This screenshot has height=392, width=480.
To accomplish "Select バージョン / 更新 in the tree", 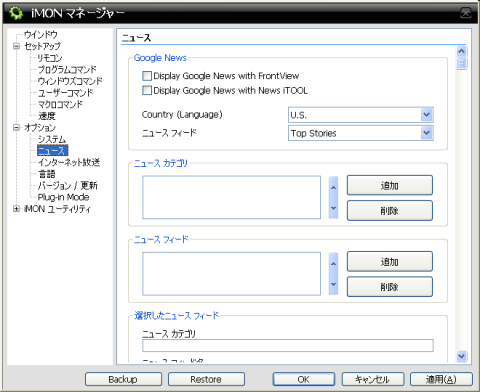I will tap(68, 185).
